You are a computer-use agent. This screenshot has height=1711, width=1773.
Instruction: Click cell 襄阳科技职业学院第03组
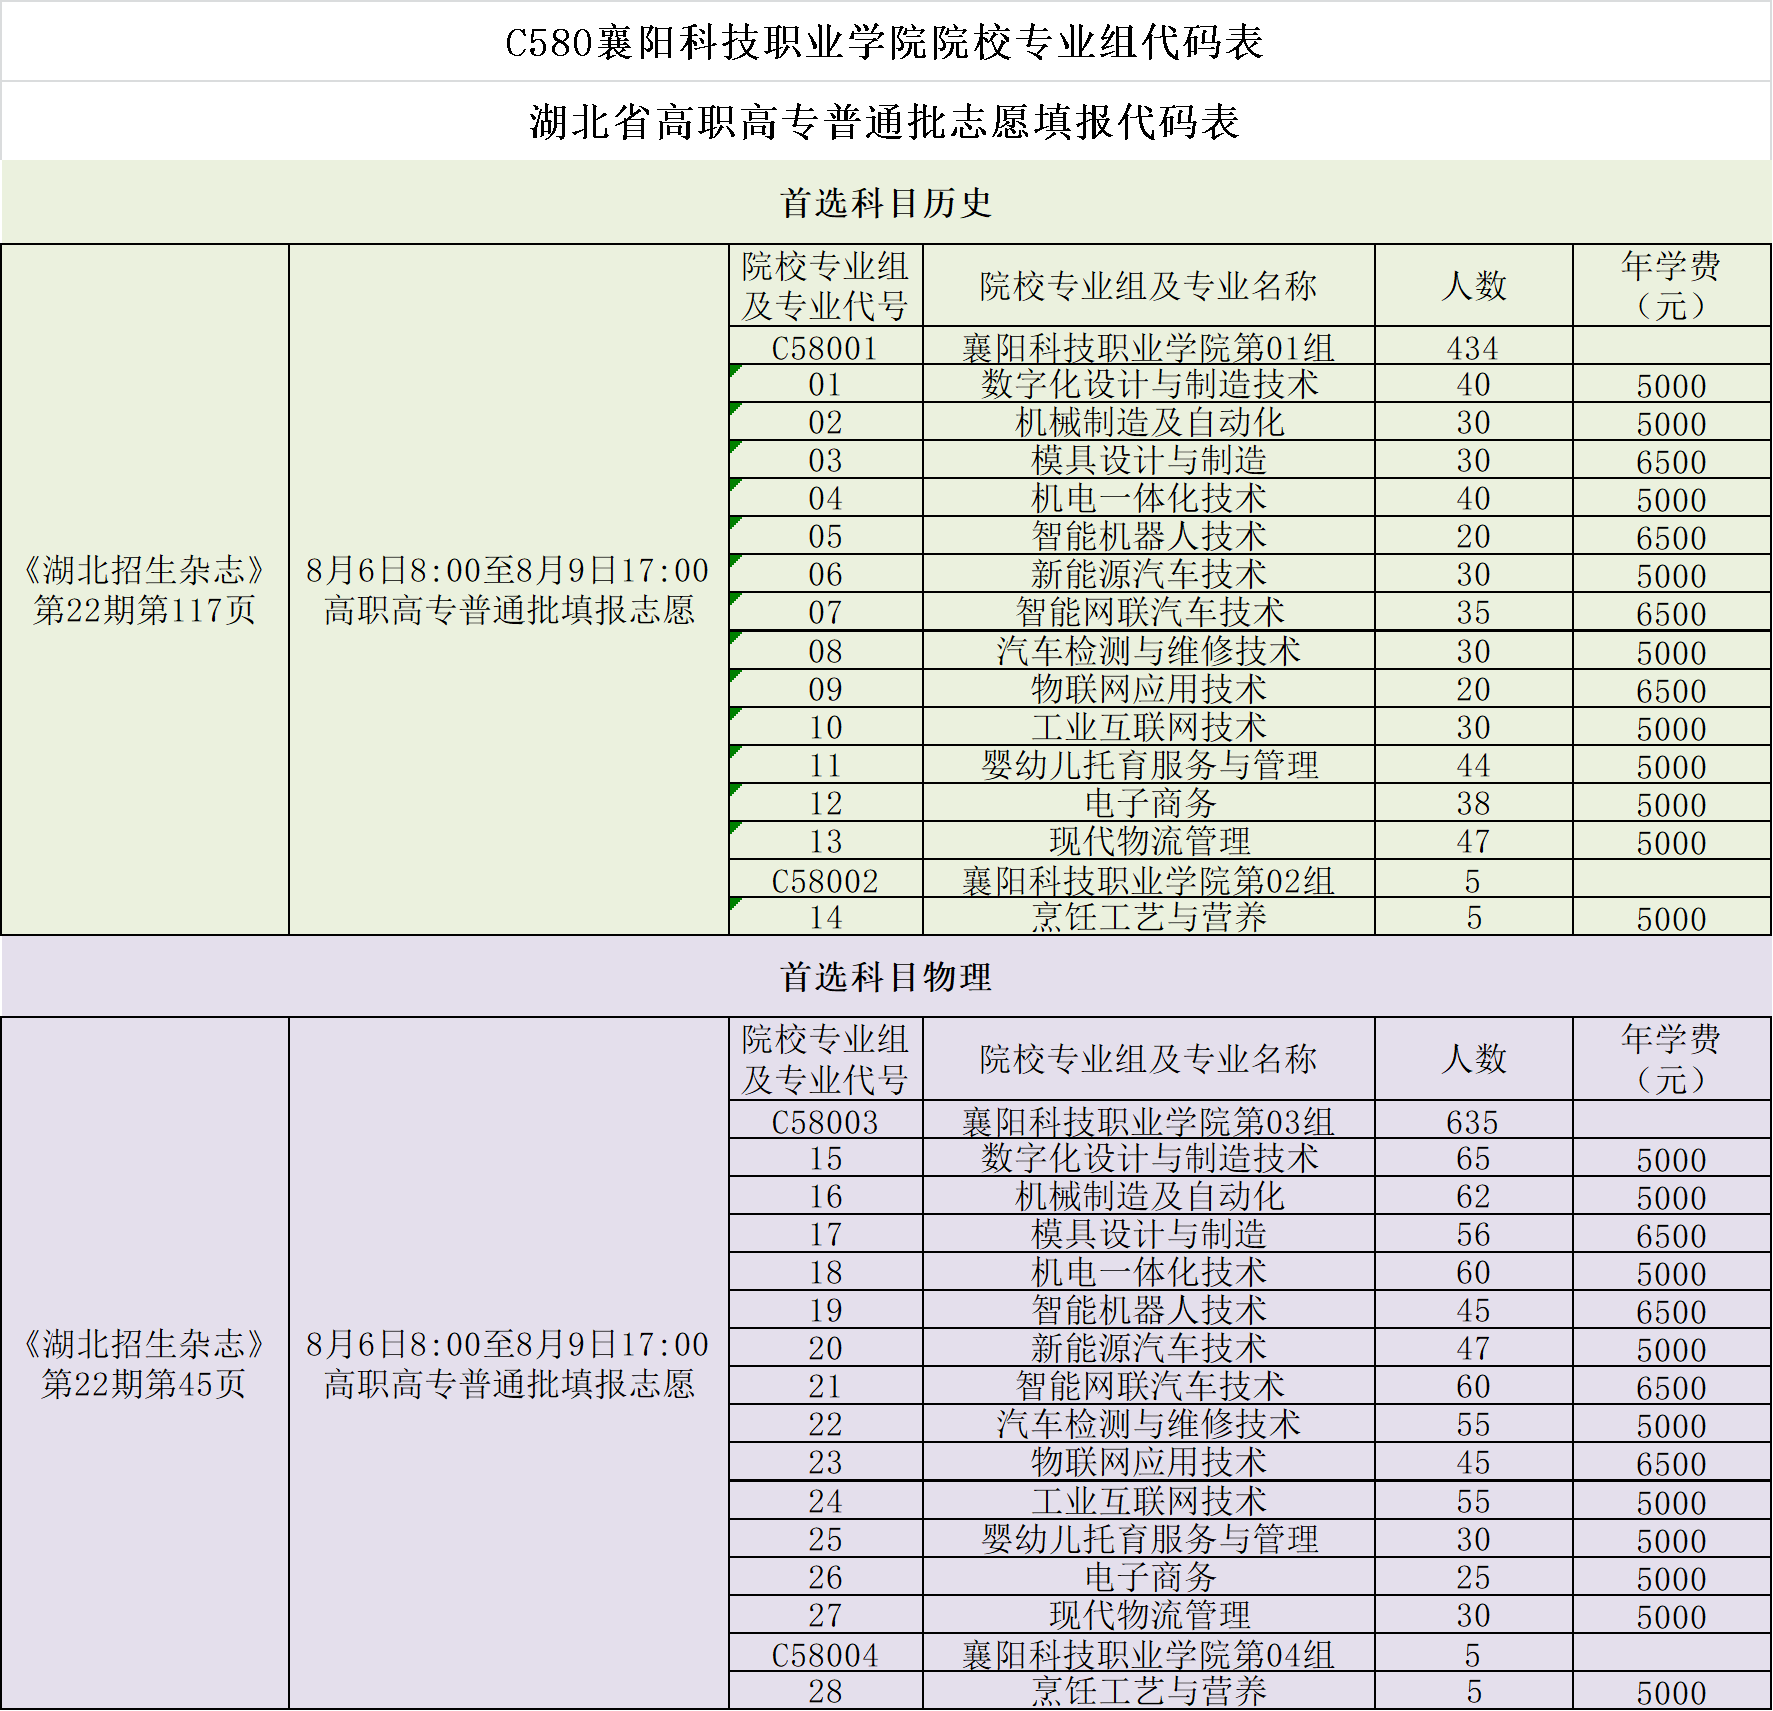point(1148,1122)
